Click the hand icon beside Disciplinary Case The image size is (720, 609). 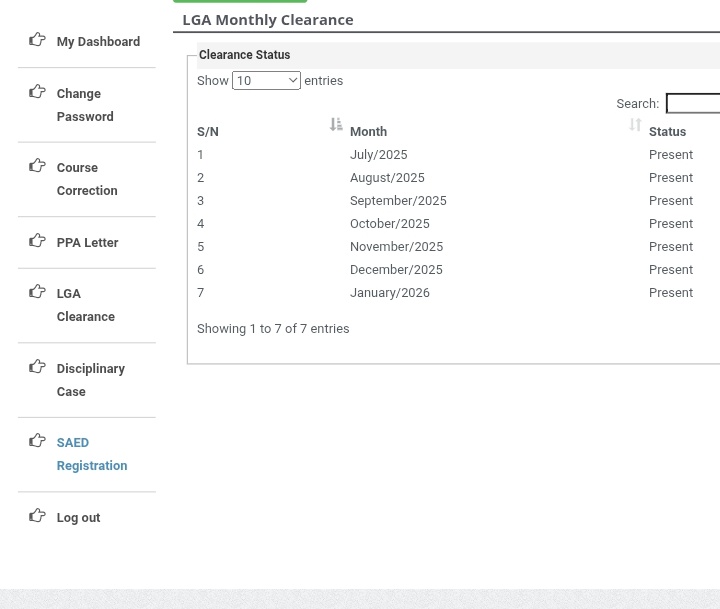tap(37, 367)
